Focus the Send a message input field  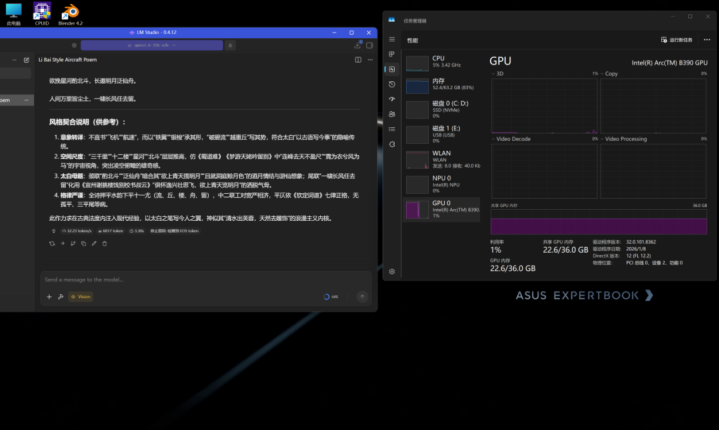click(205, 280)
